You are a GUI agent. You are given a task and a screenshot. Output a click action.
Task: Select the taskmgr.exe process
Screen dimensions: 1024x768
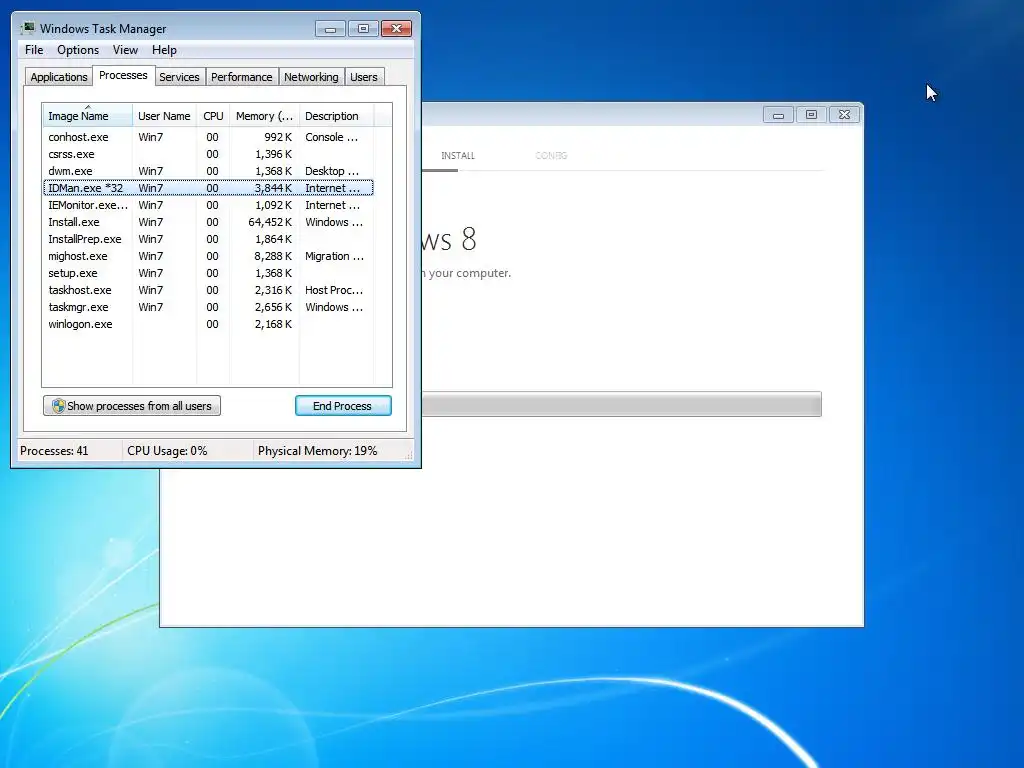coord(208,307)
